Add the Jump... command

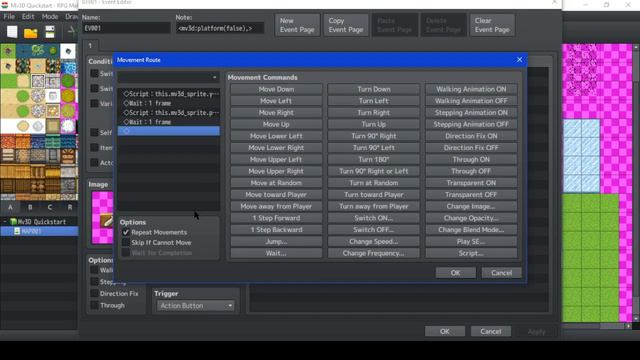click(x=276, y=242)
